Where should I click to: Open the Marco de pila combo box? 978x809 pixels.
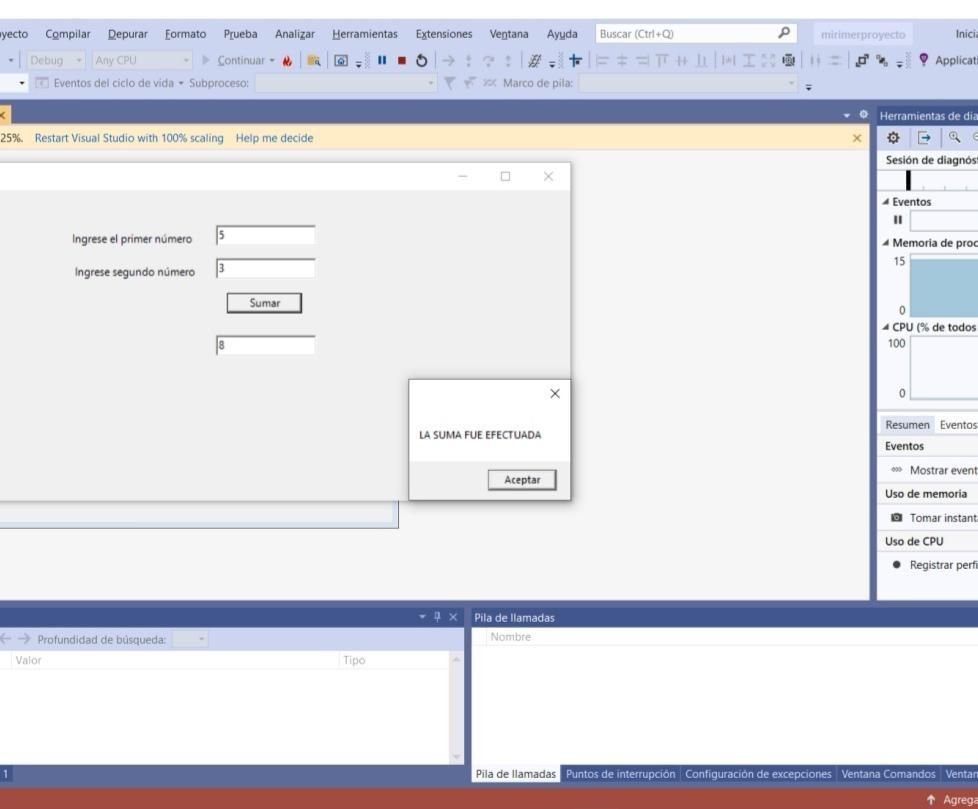tap(688, 83)
